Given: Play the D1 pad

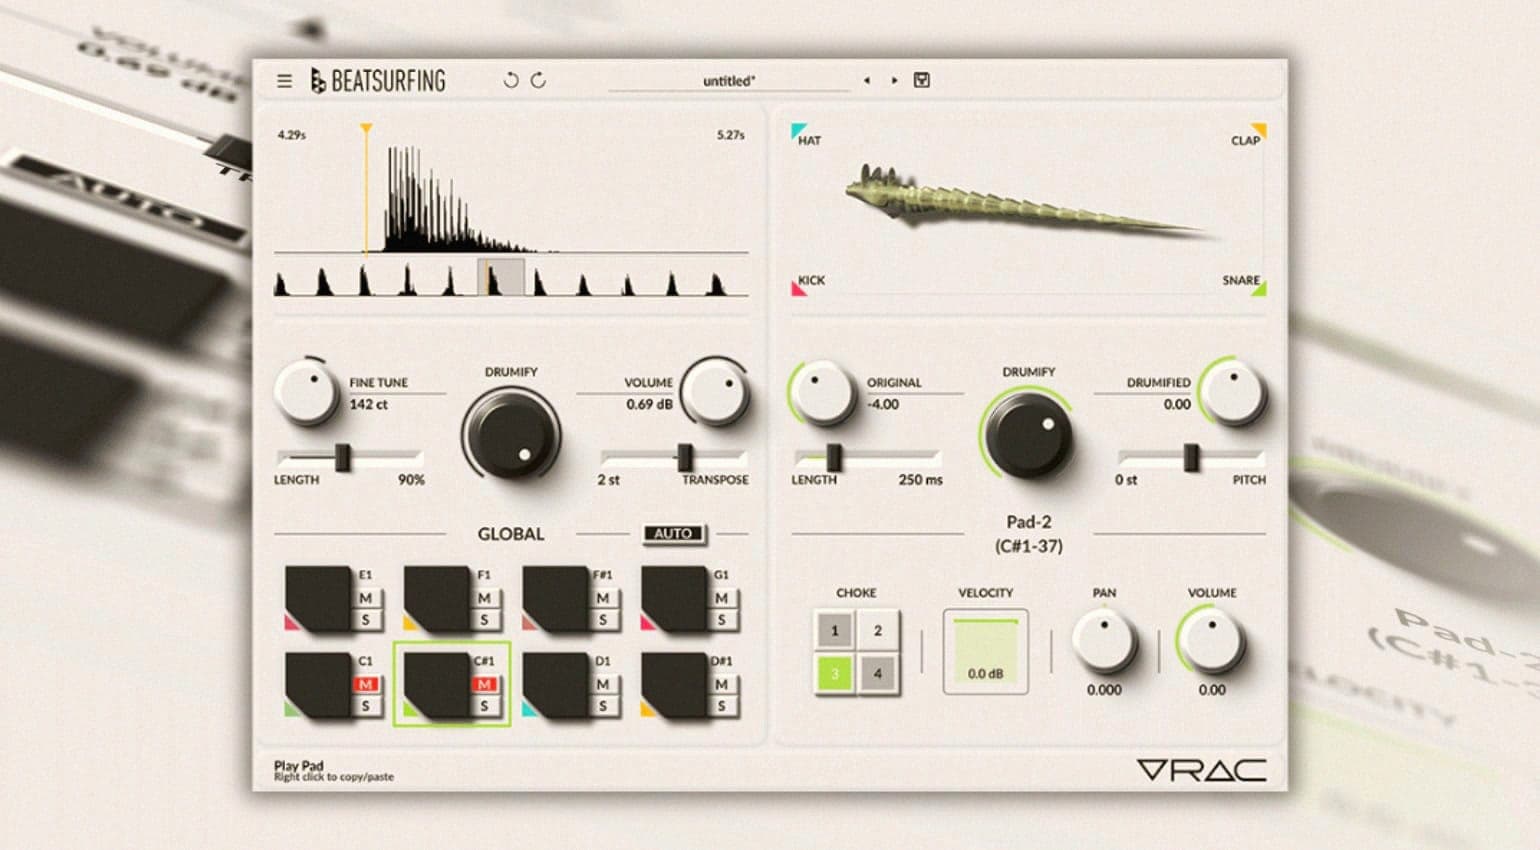Looking at the screenshot, I should pyautogui.click(x=556, y=685).
